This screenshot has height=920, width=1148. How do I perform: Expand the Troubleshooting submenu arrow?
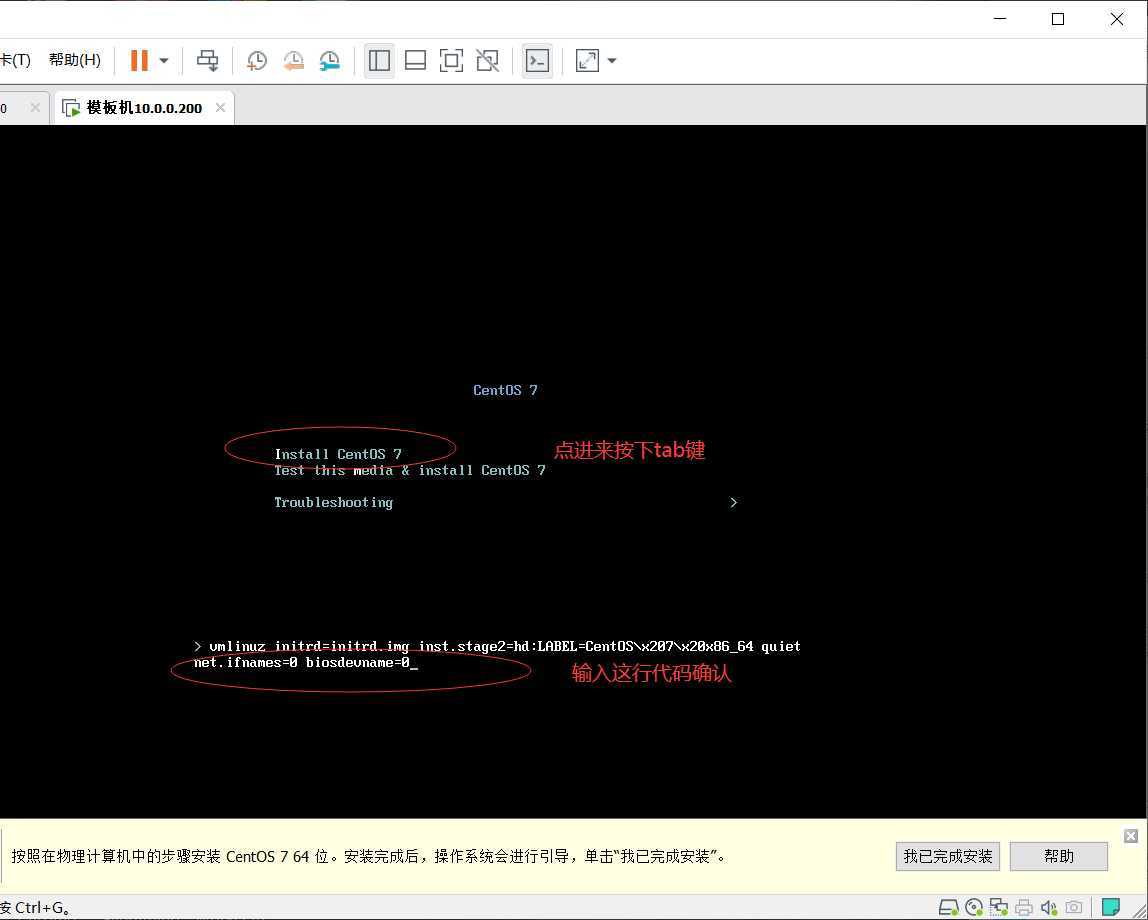click(733, 502)
